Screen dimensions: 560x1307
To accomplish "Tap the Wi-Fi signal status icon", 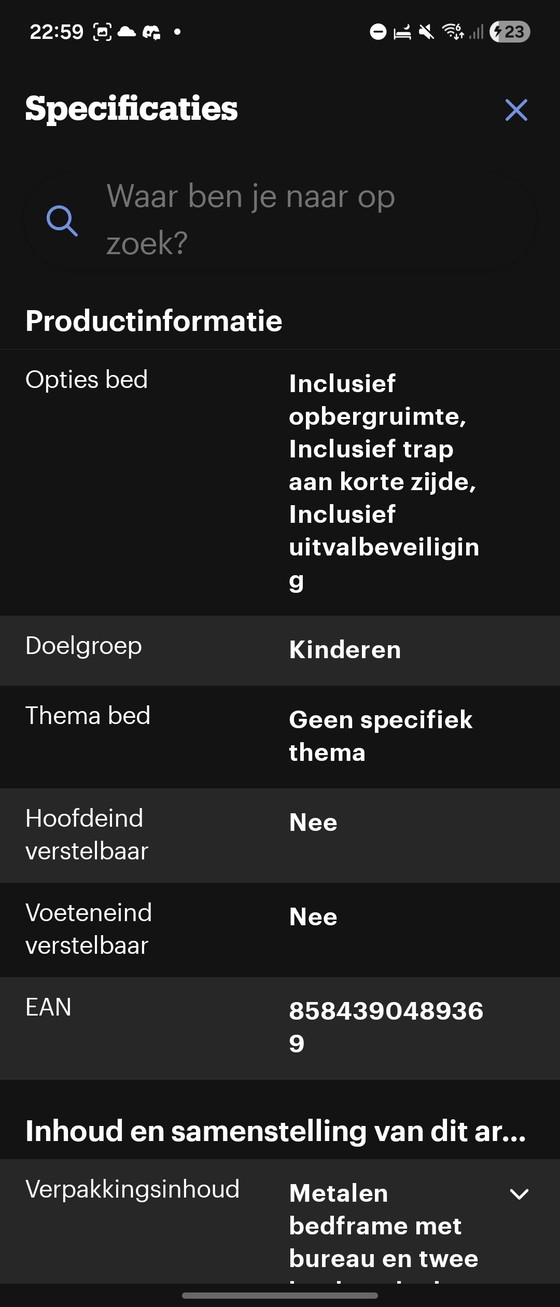I will point(453,32).
